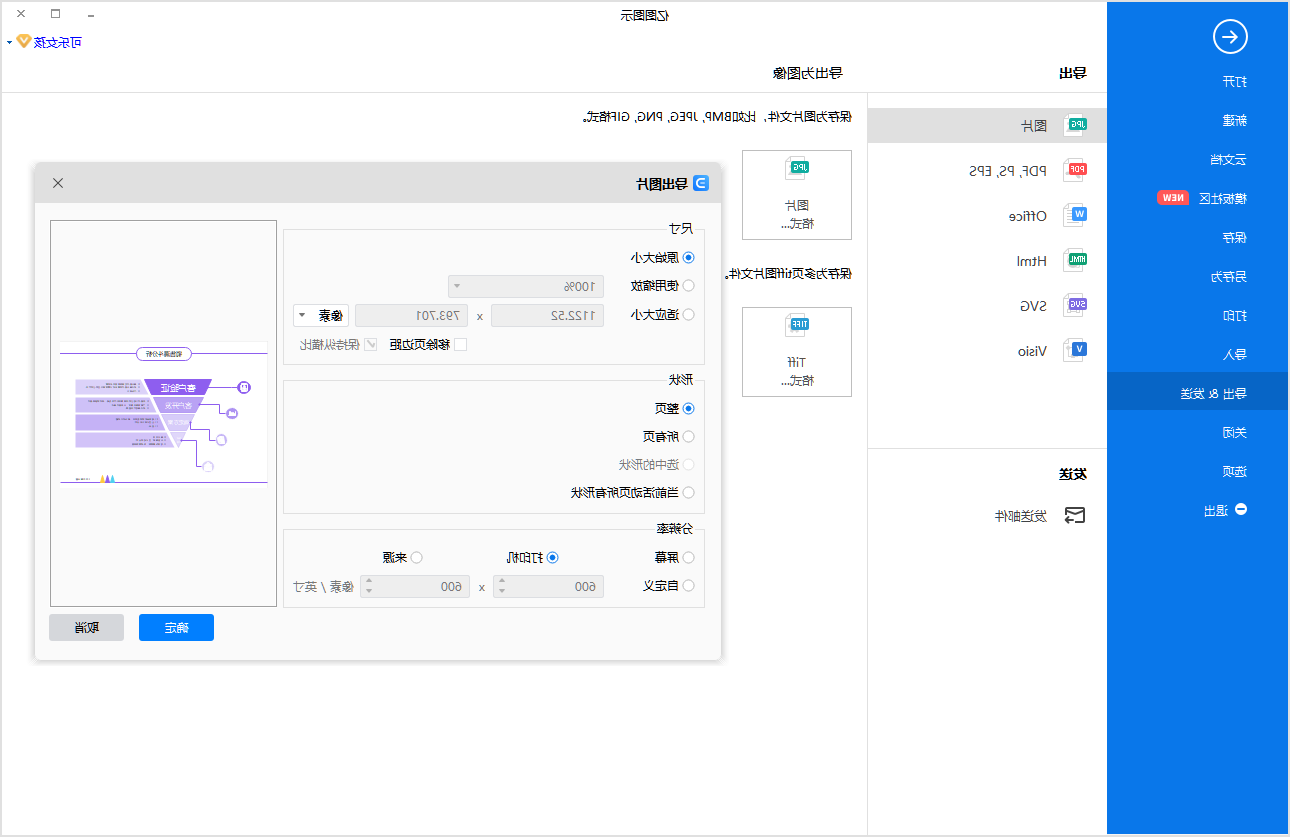Click the 图片格式 JPG tile icon
1290x837 pixels.
(x=797, y=169)
